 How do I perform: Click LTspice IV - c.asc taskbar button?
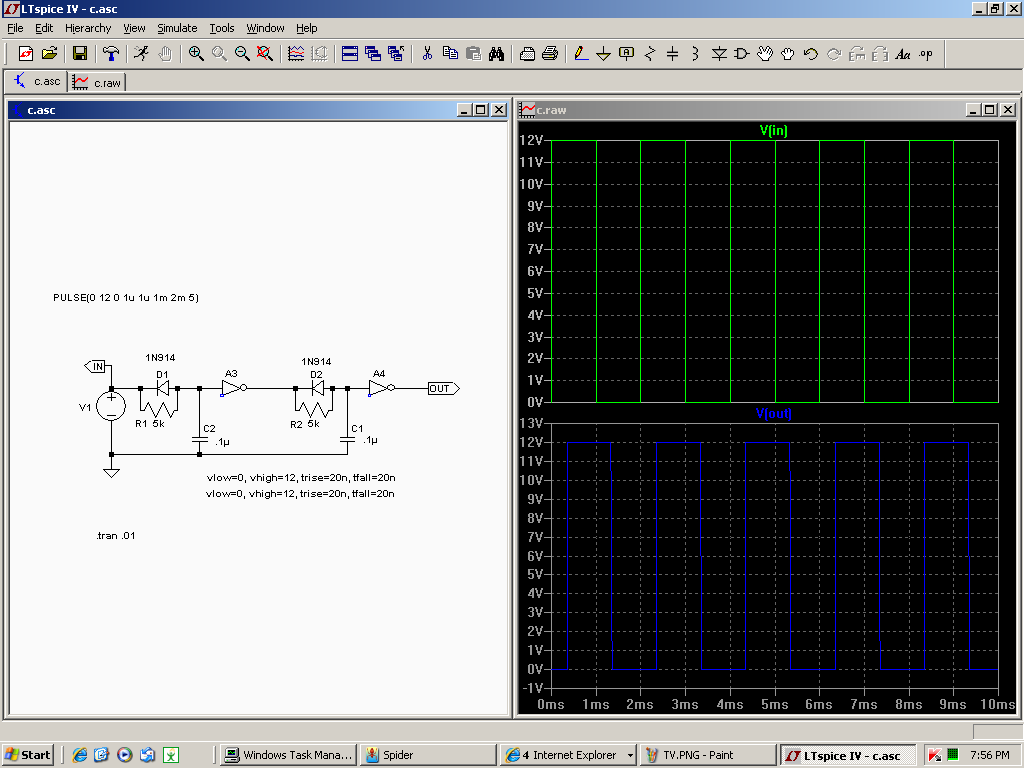848,755
